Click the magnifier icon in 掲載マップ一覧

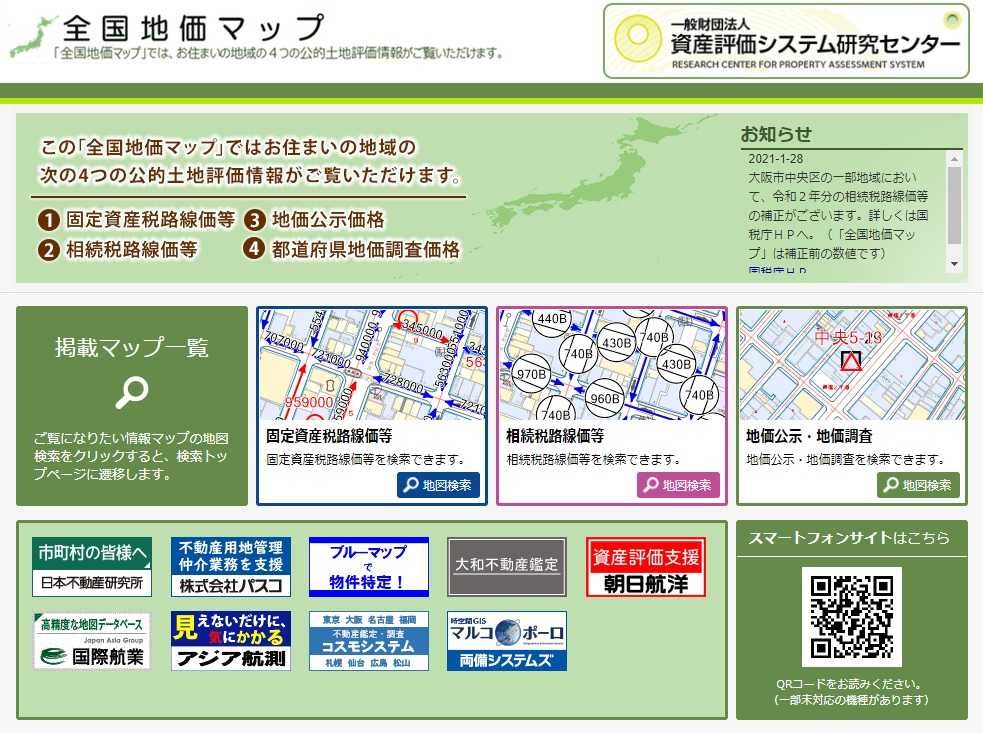click(x=132, y=393)
